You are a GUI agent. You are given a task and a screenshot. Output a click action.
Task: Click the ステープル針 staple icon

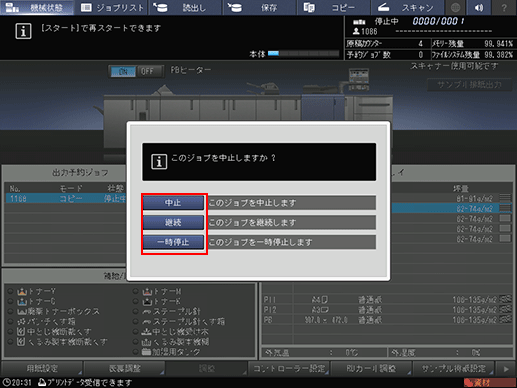click(147, 312)
